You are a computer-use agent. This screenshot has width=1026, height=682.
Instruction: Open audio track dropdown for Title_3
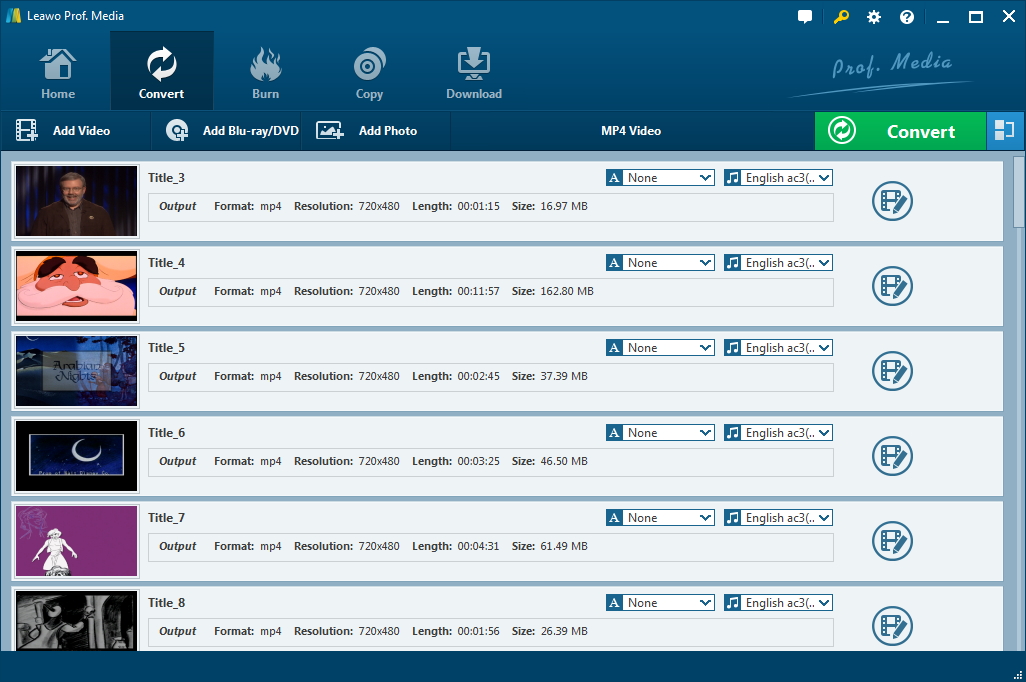778,178
